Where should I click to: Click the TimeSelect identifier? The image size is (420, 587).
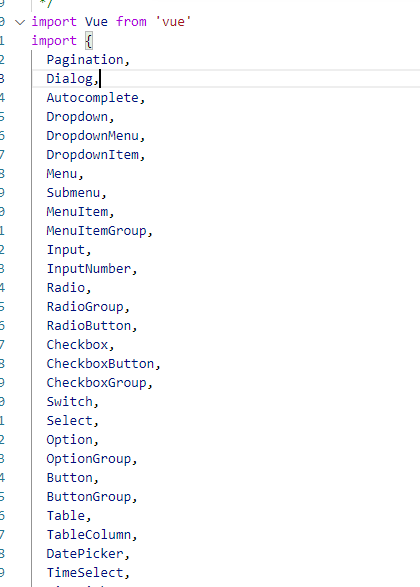[85, 573]
